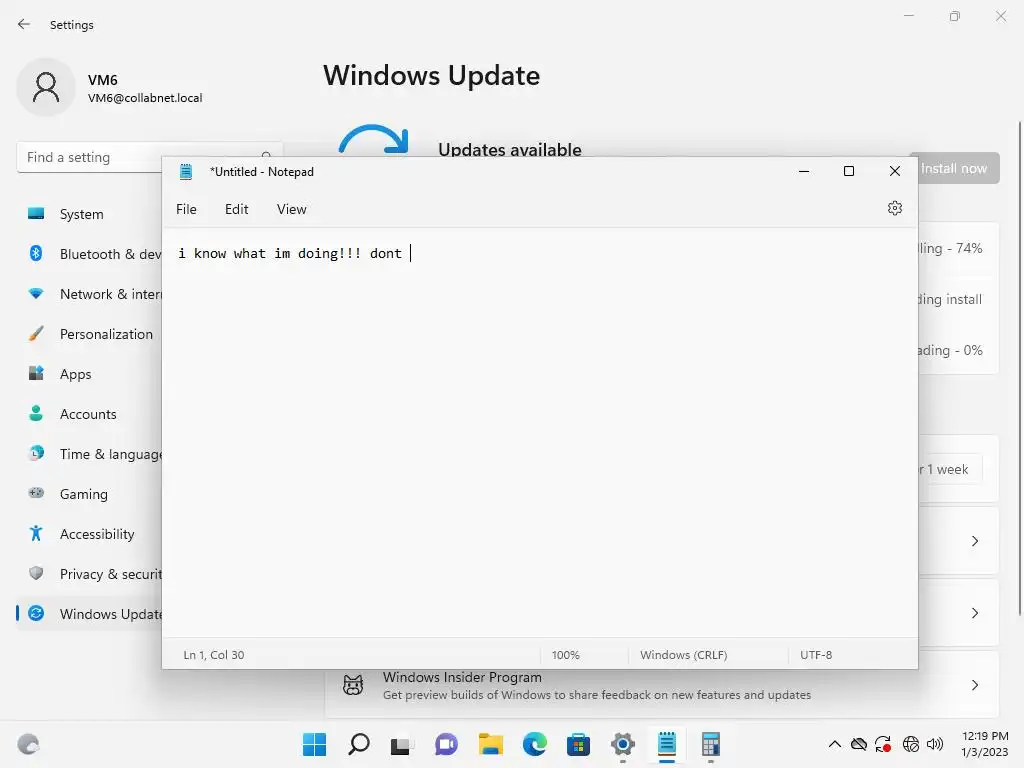Open Task View on the taskbar
The width and height of the screenshot is (1024, 768).
click(x=401, y=744)
